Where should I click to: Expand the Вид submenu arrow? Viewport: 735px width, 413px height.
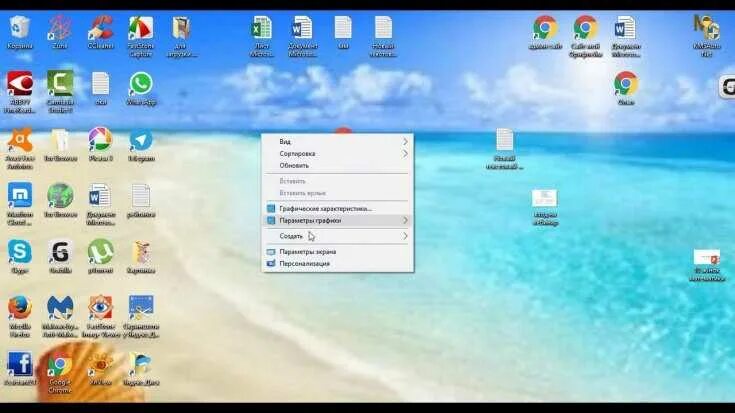pos(405,141)
